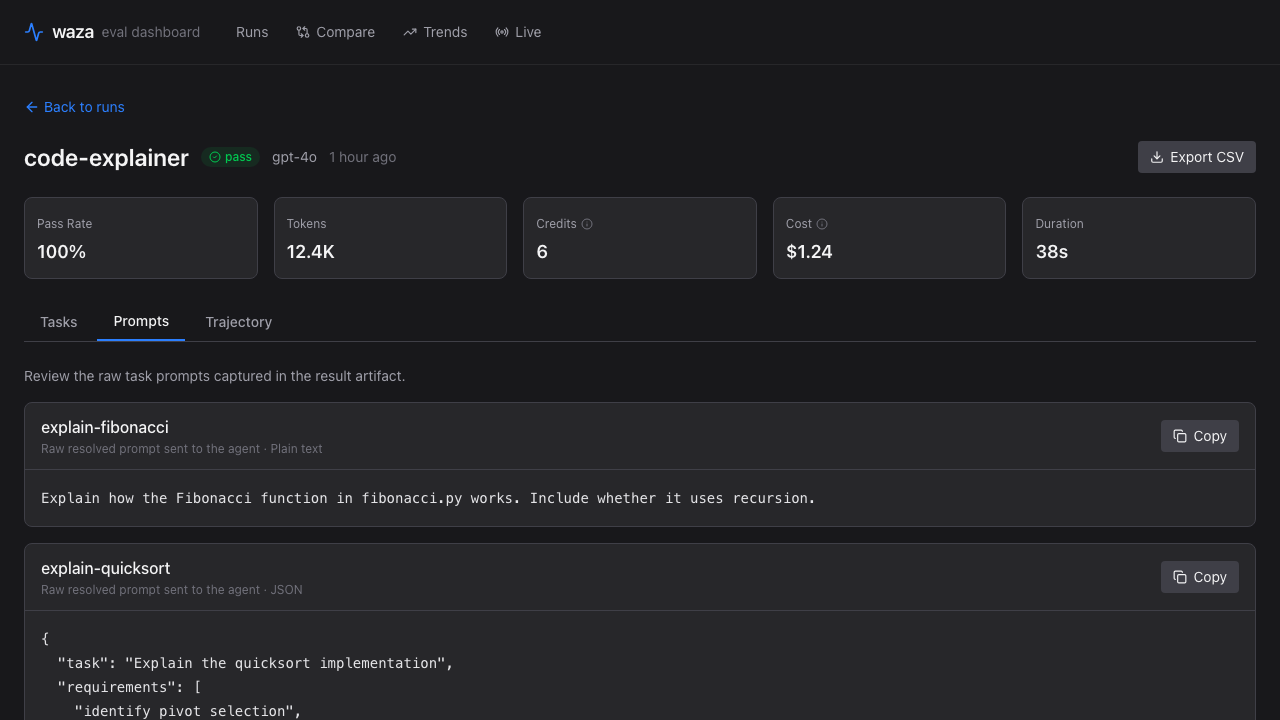Click the Pass Rate 100% value

(x=62, y=252)
